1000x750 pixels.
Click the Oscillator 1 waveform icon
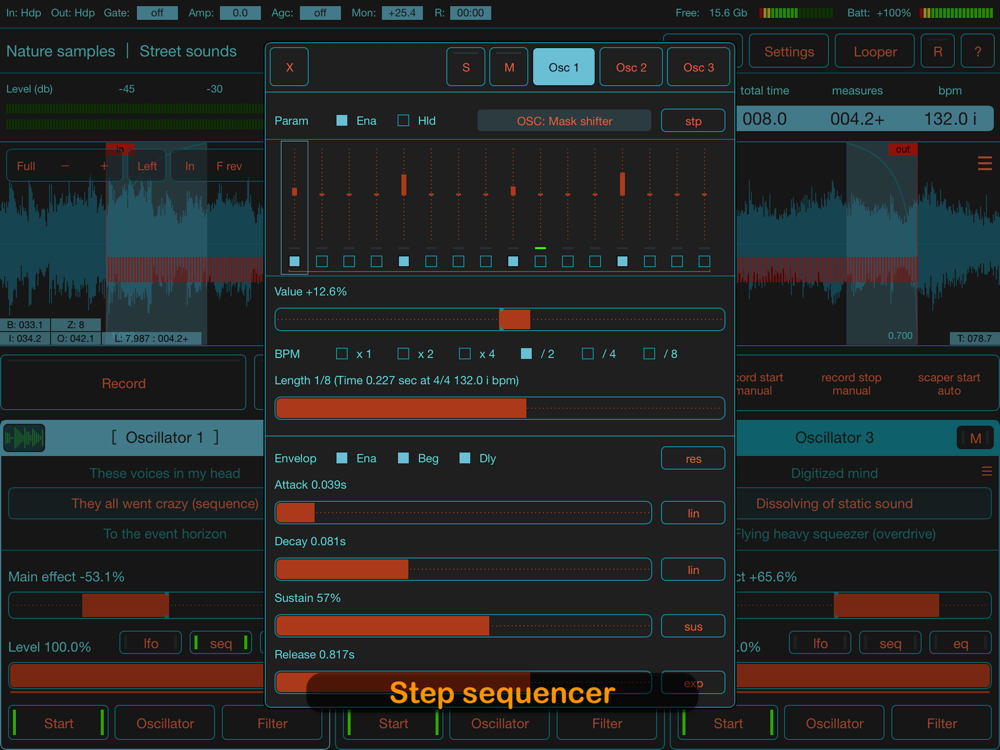tap(24, 437)
